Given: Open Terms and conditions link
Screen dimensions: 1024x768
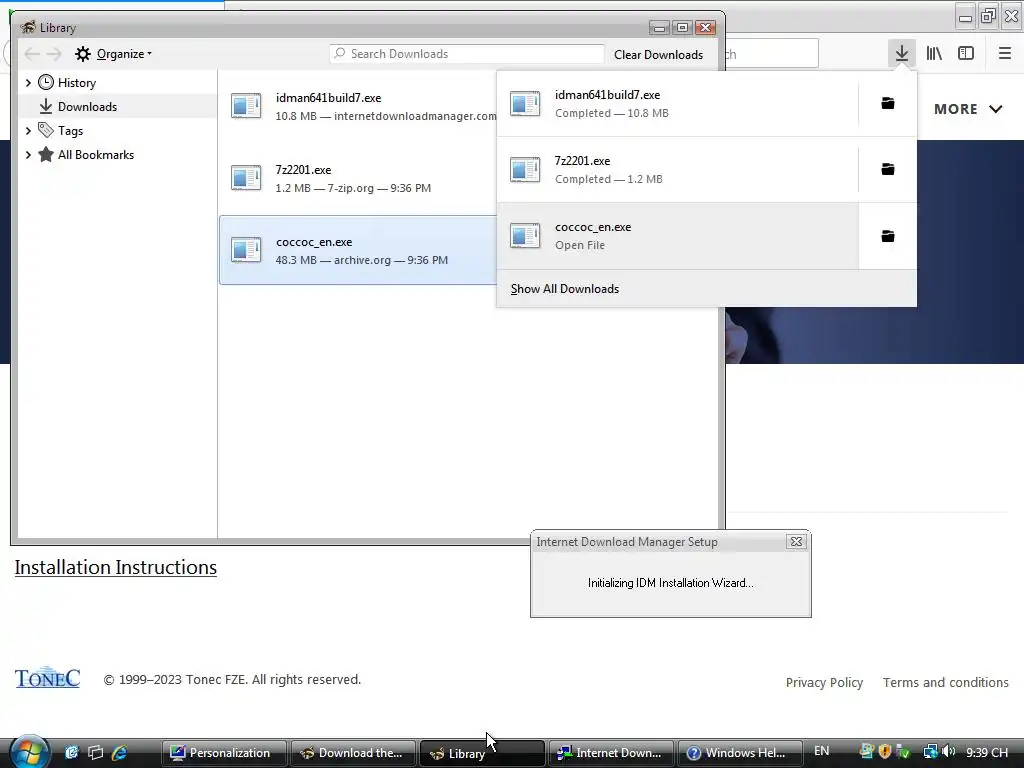Looking at the screenshot, I should pyautogui.click(x=946, y=682).
